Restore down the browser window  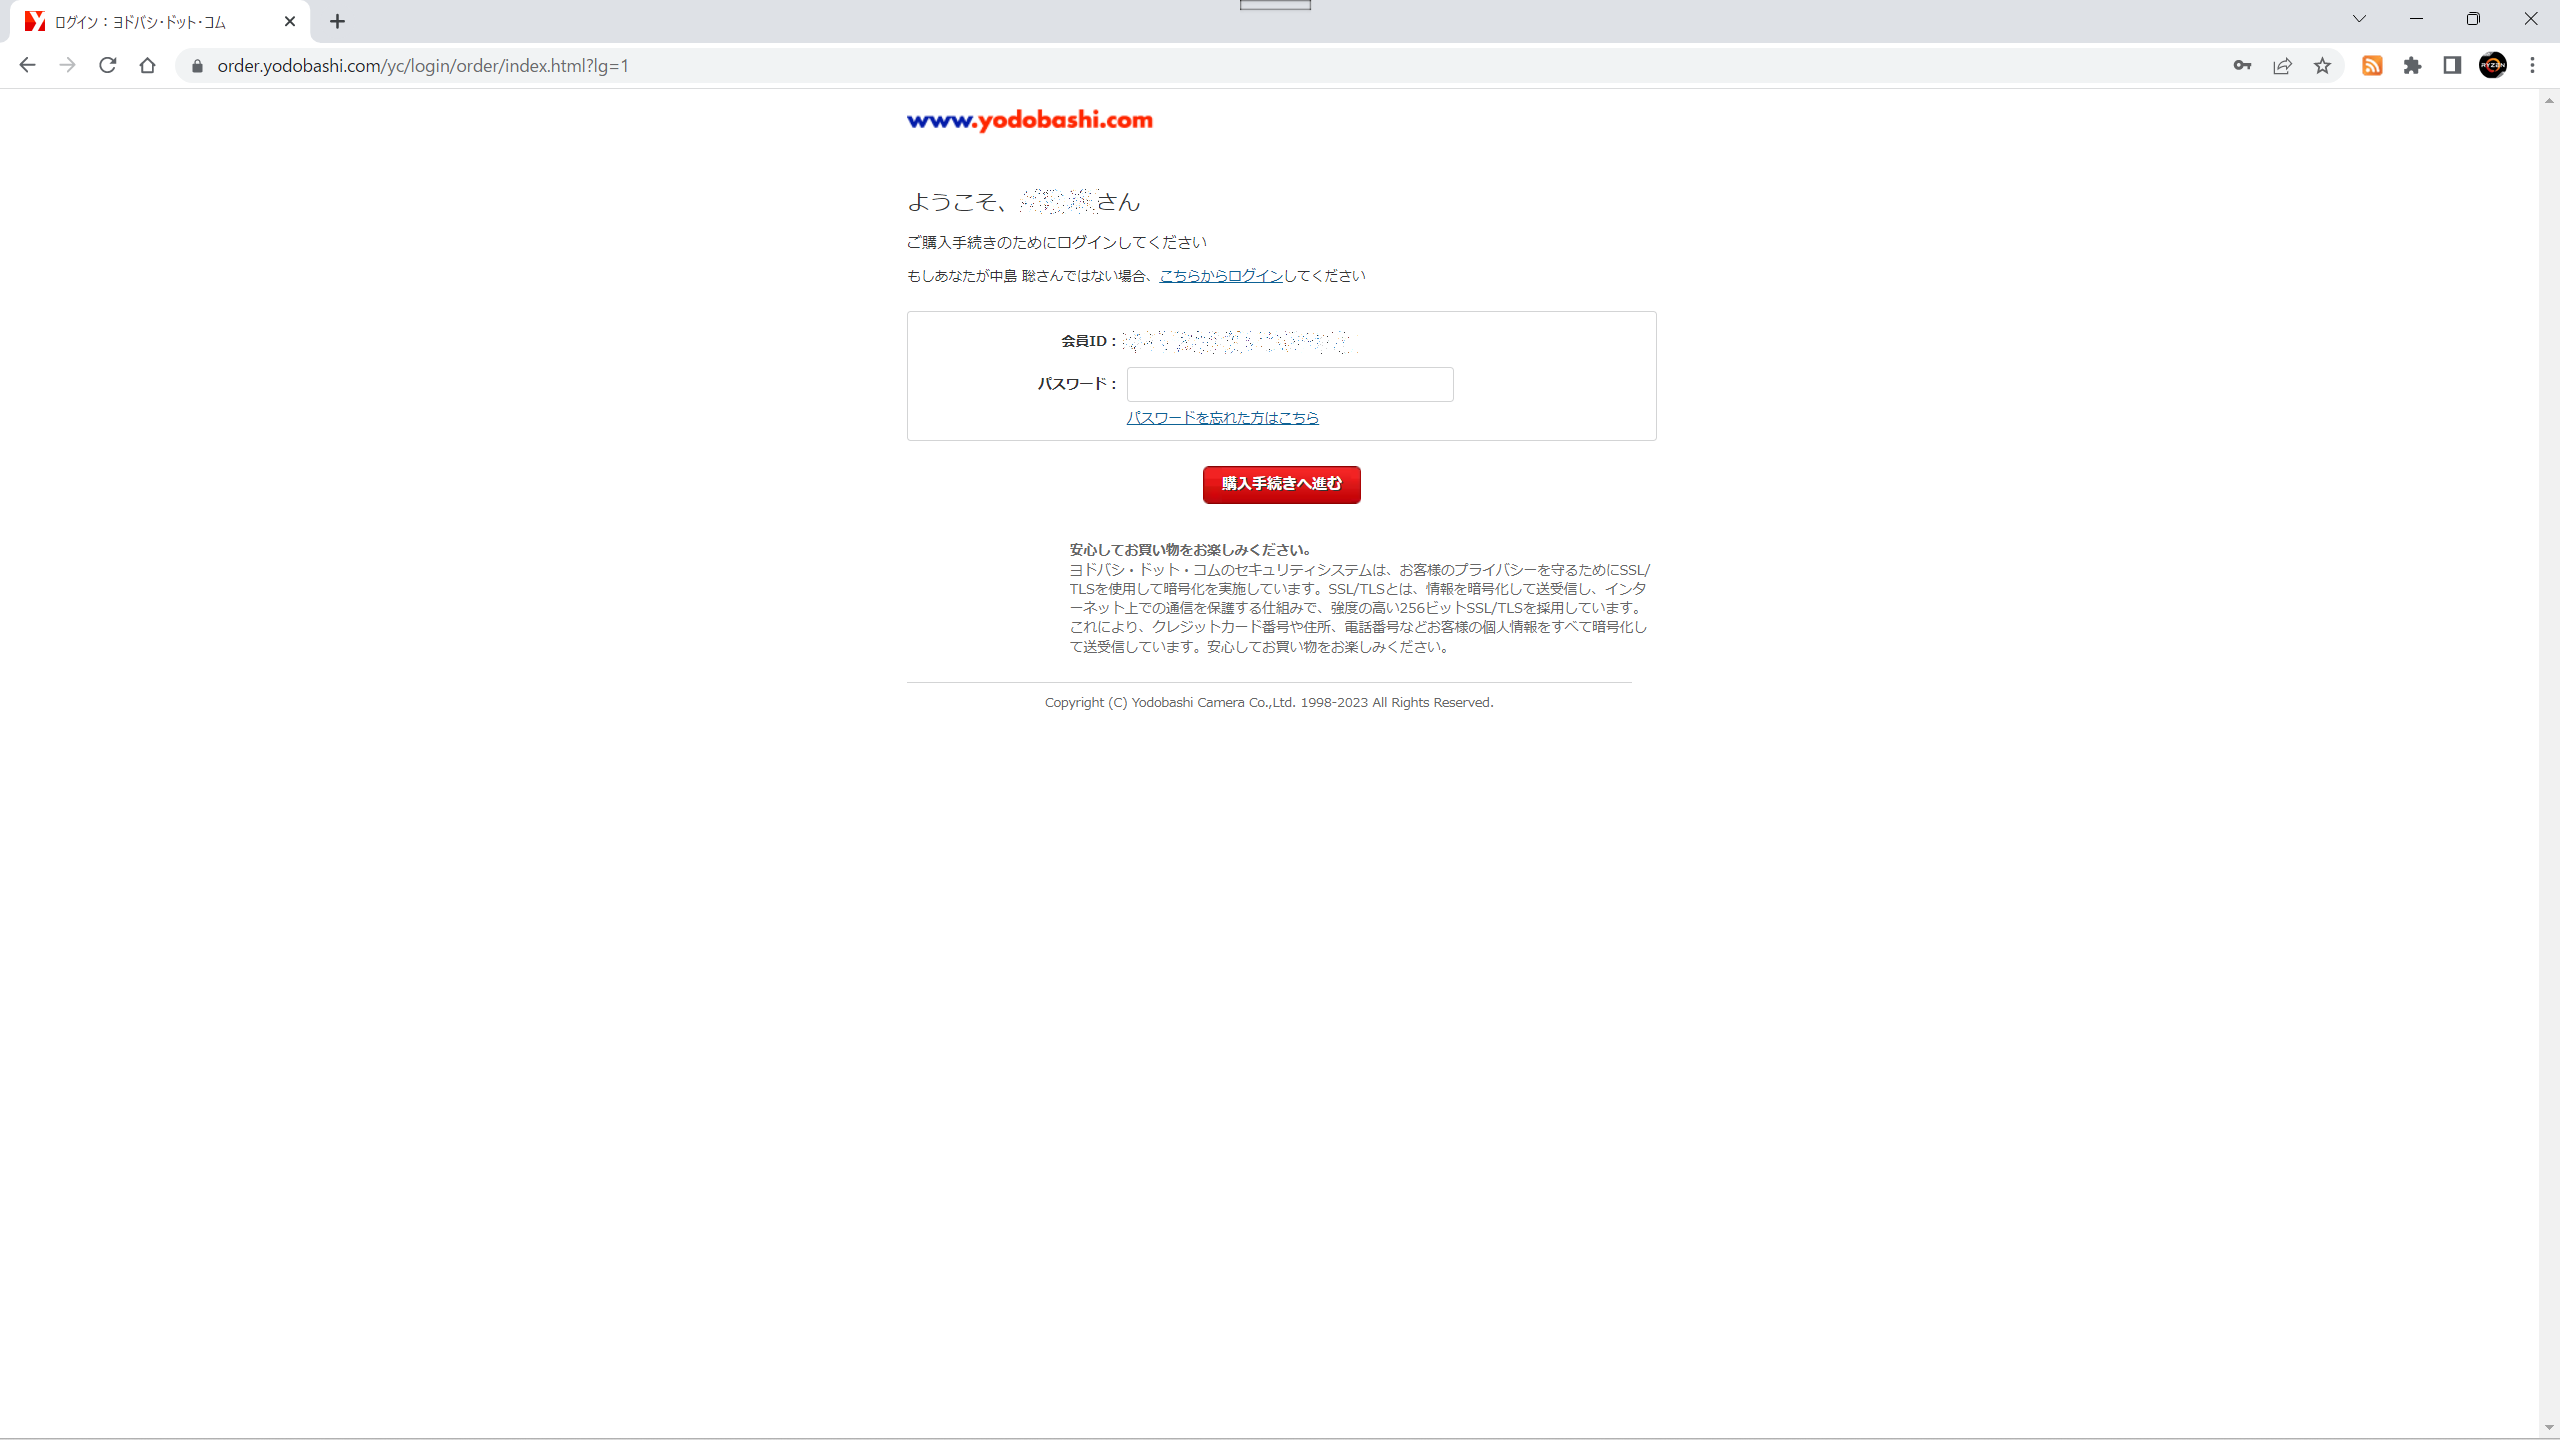coord(2473,19)
